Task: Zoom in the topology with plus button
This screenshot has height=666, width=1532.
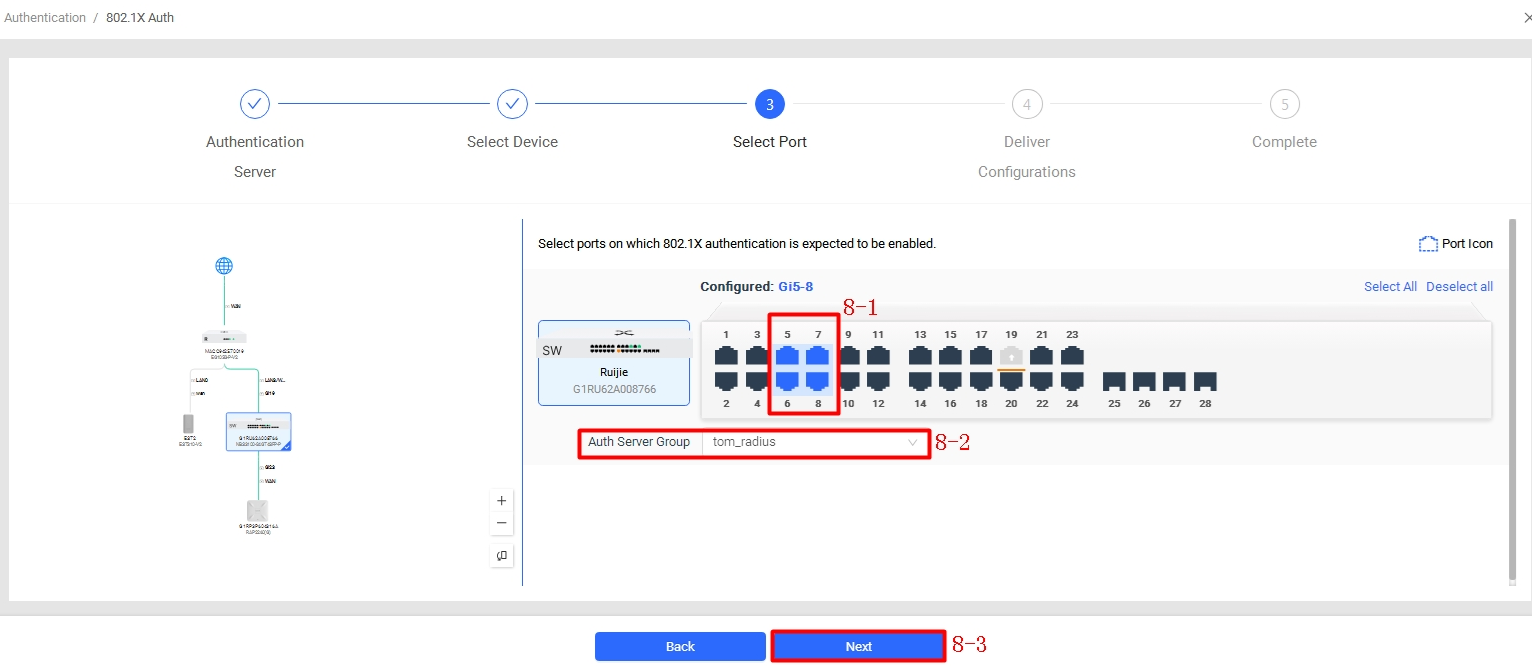Action: point(502,501)
